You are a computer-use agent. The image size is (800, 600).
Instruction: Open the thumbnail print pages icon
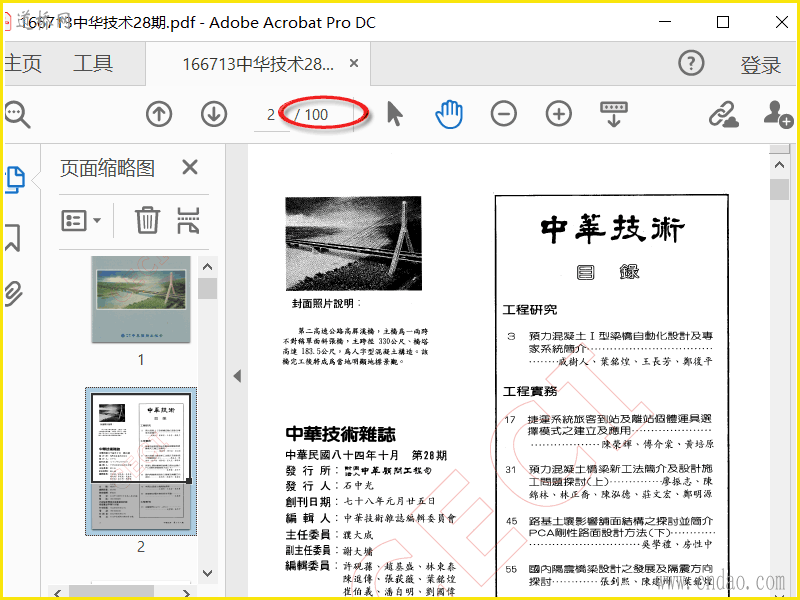188,220
